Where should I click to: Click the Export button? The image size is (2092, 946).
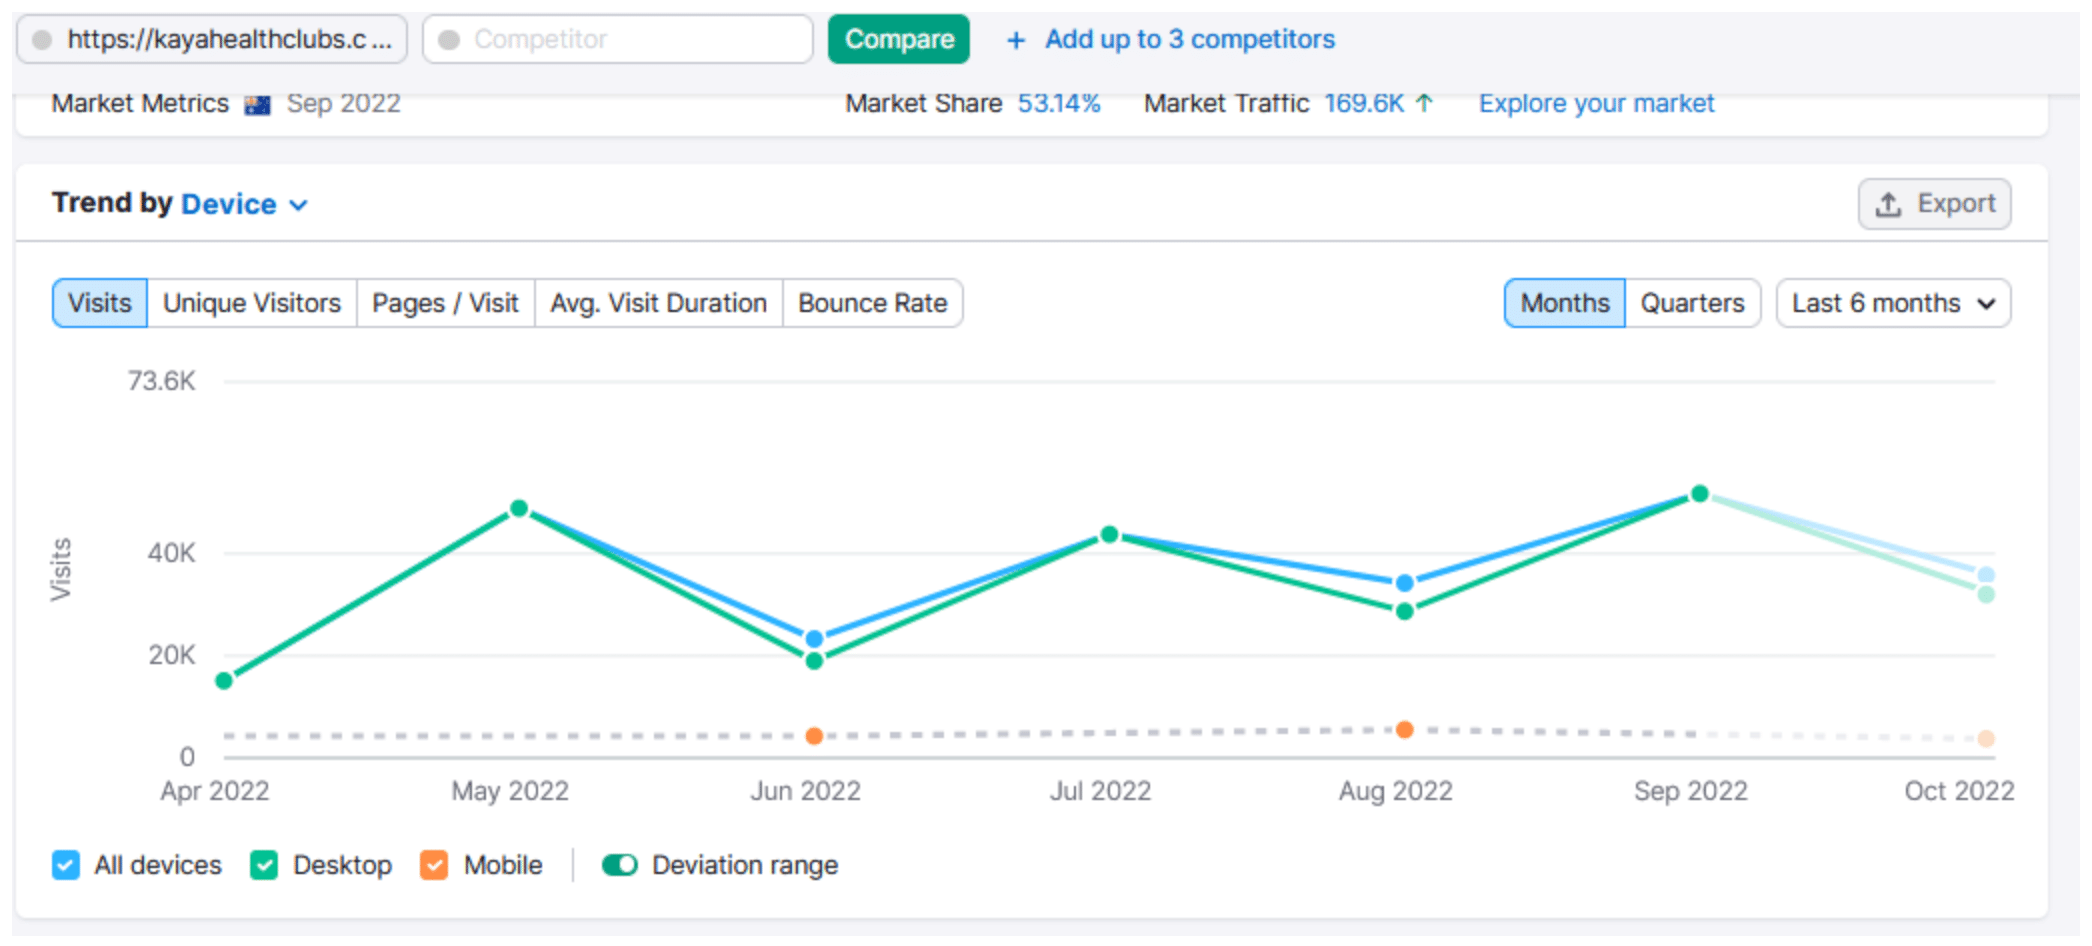(x=1935, y=204)
